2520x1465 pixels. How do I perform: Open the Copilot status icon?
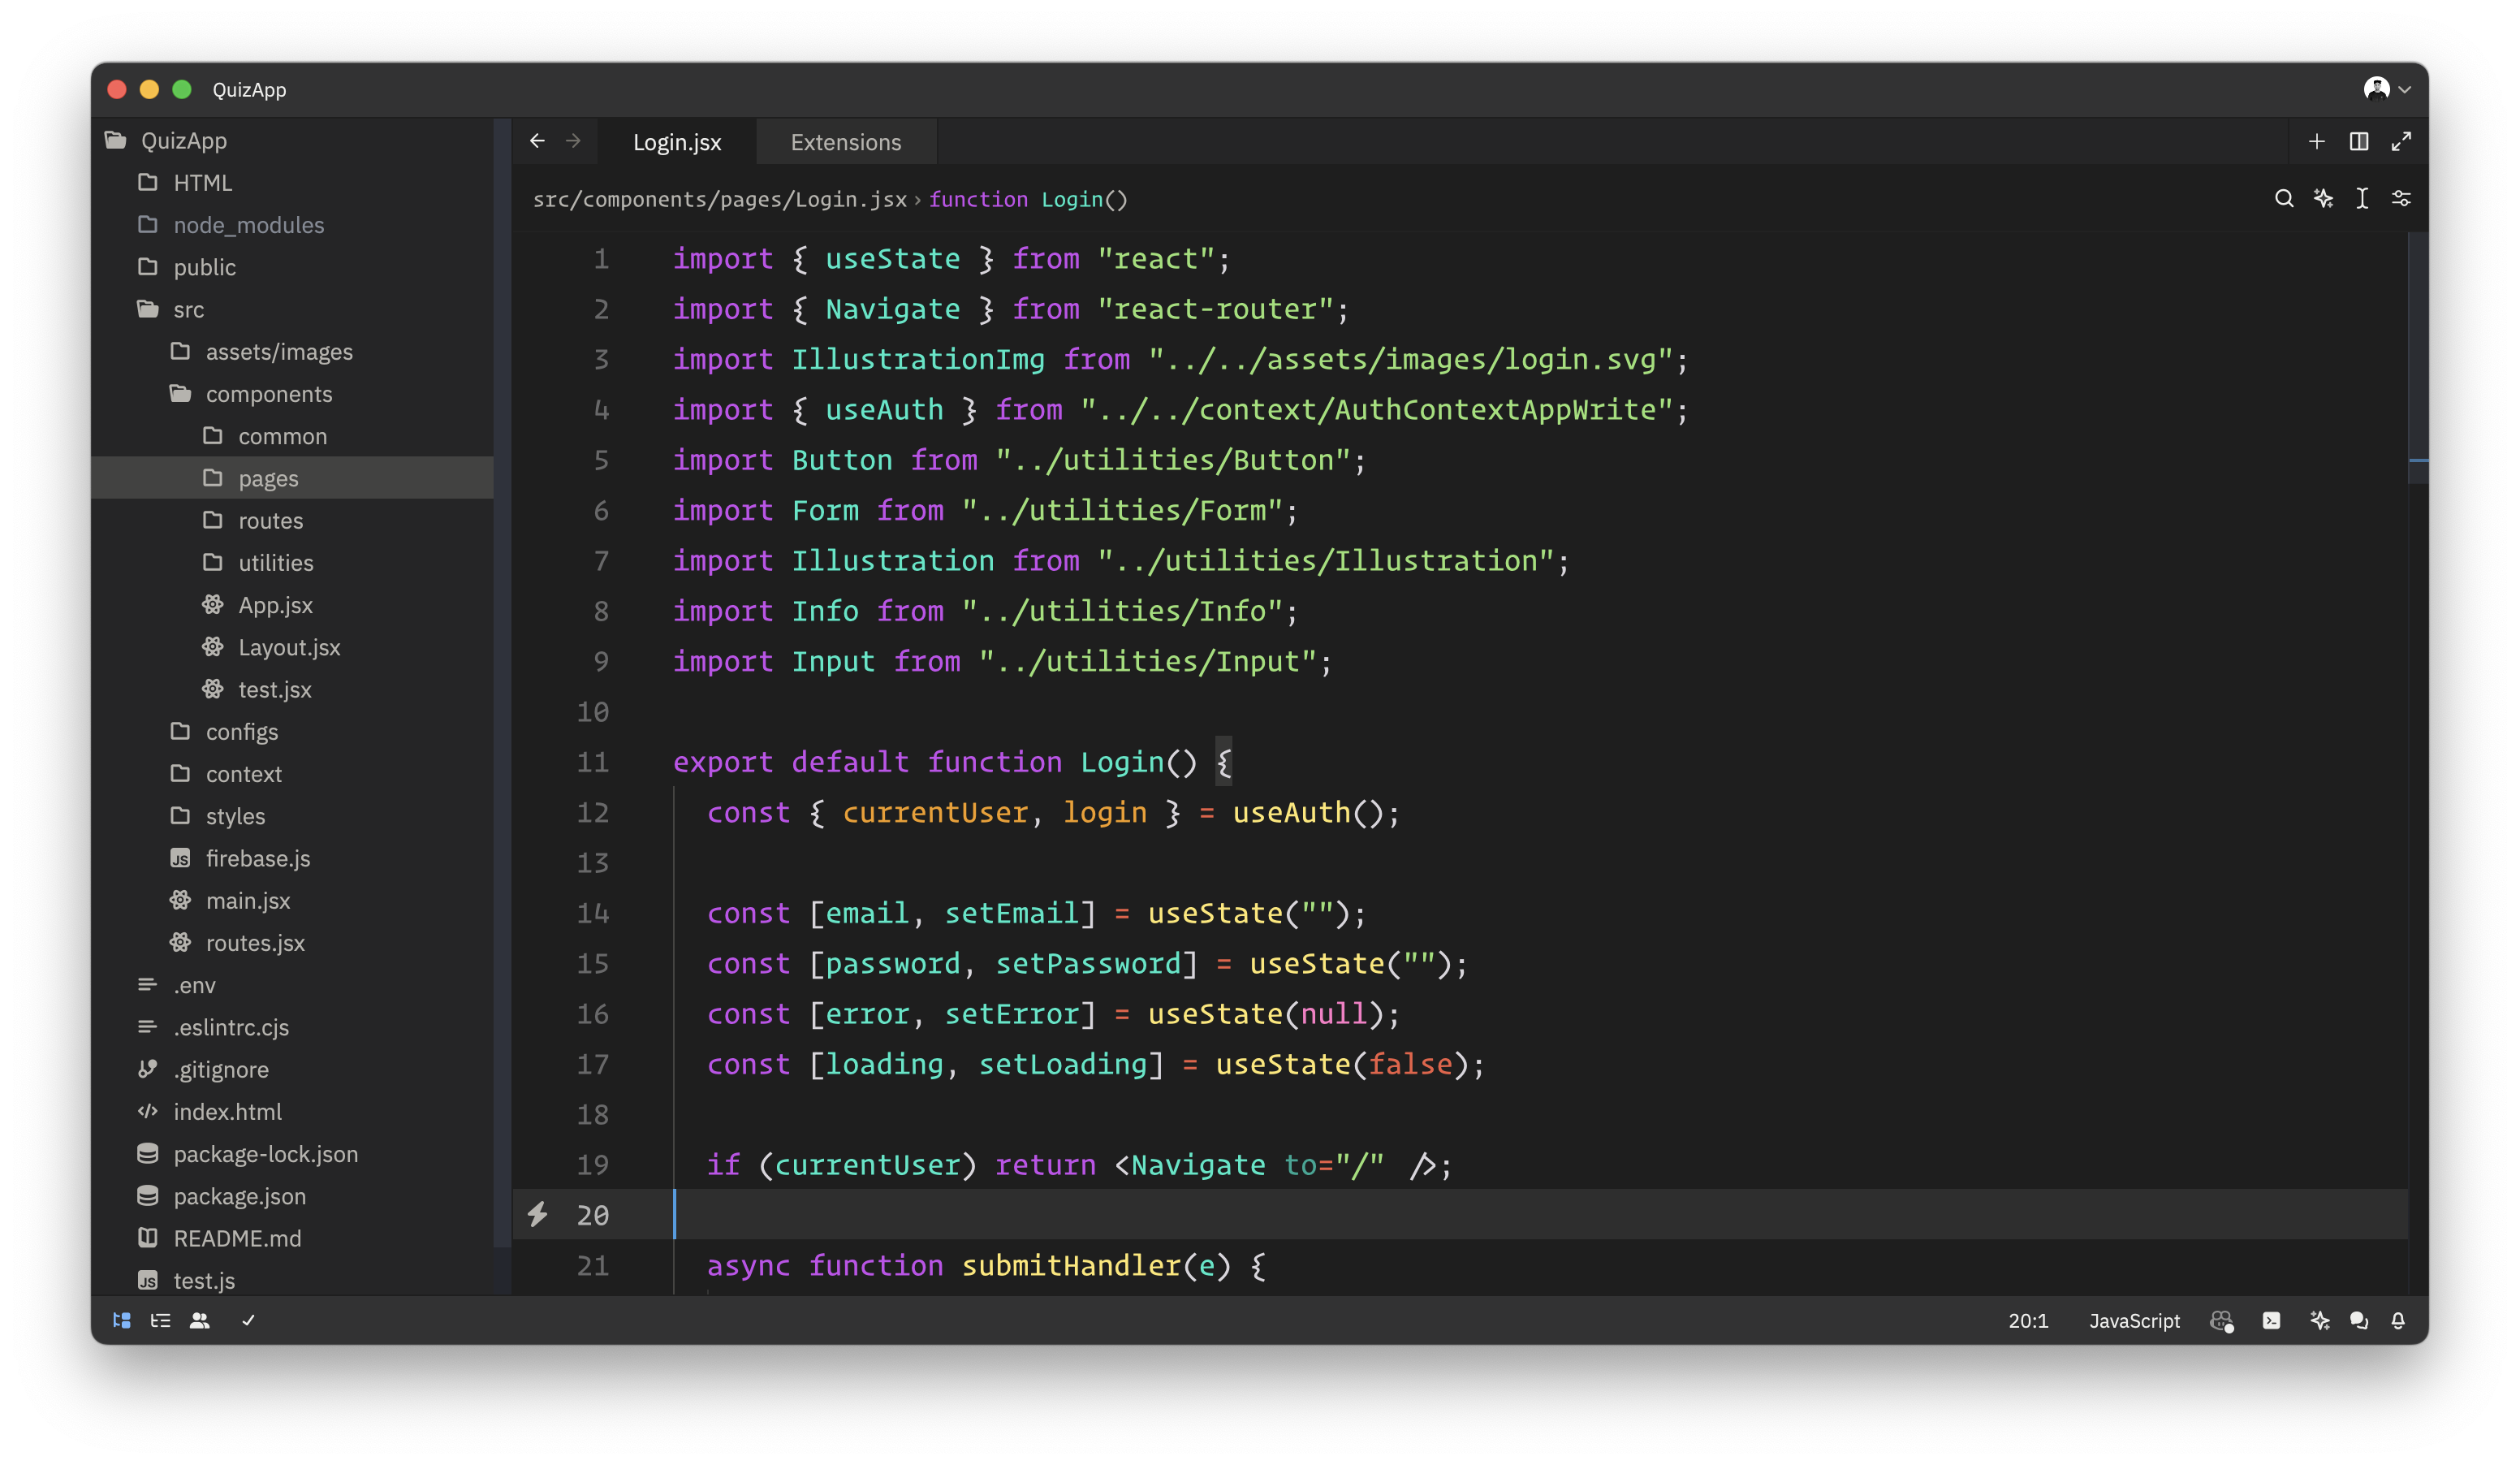tap(2222, 1321)
